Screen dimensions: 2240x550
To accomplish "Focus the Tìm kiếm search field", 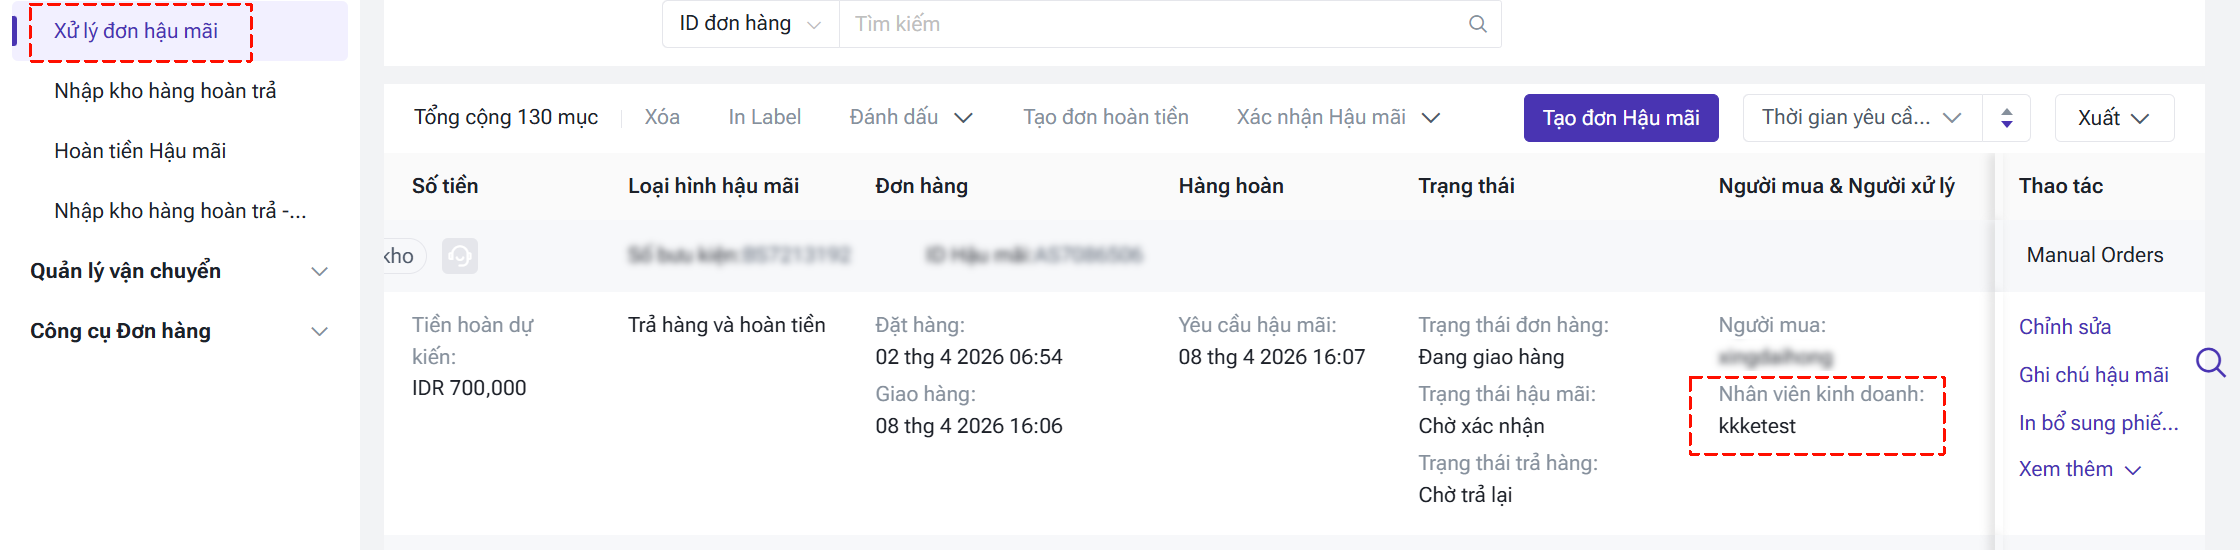I will point(1150,24).
